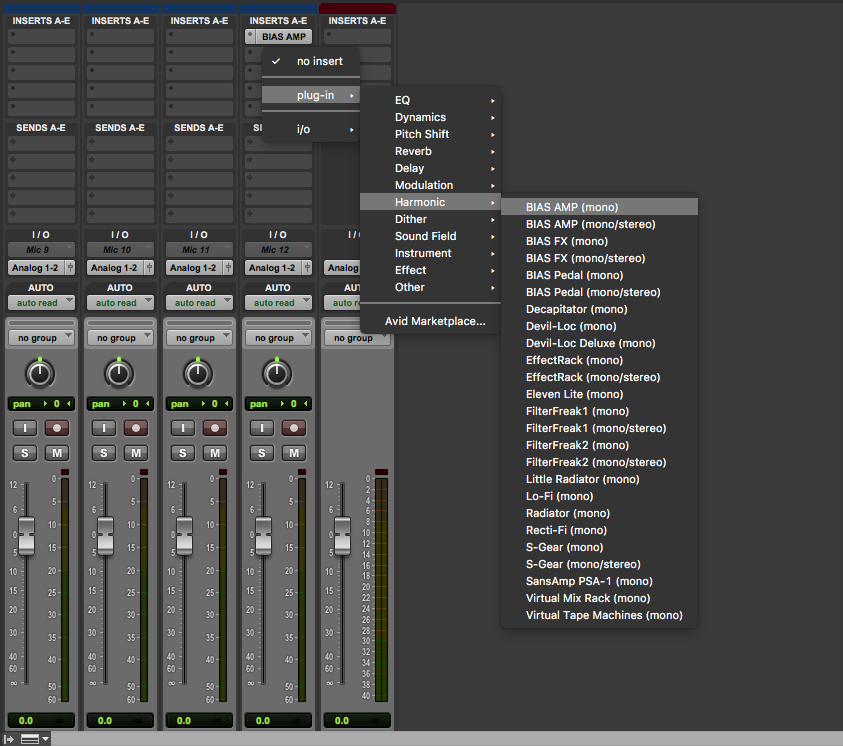Image resolution: width=843 pixels, height=746 pixels.
Task: Click first empty insert slot on Mic 9 track
Action: [41, 37]
